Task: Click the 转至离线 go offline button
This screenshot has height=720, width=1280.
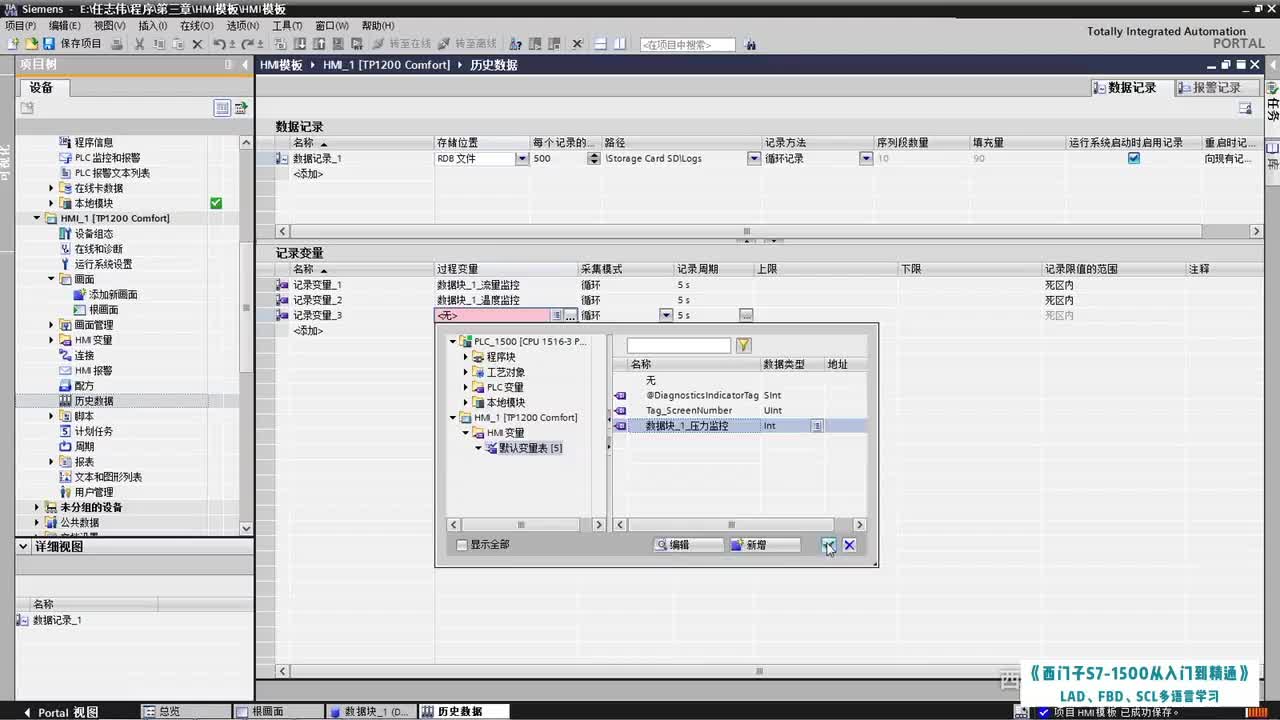Action: click(467, 44)
